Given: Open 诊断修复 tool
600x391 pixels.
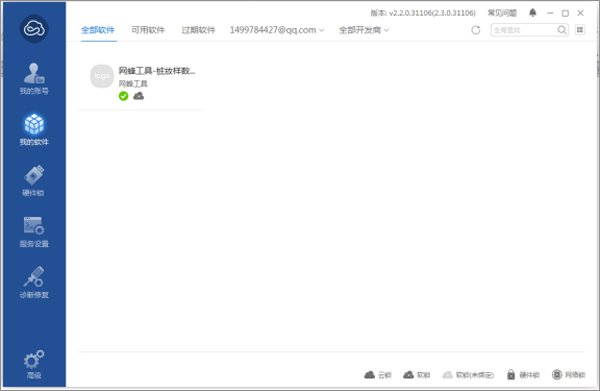Looking at the screenshot, I should point(34,282).
